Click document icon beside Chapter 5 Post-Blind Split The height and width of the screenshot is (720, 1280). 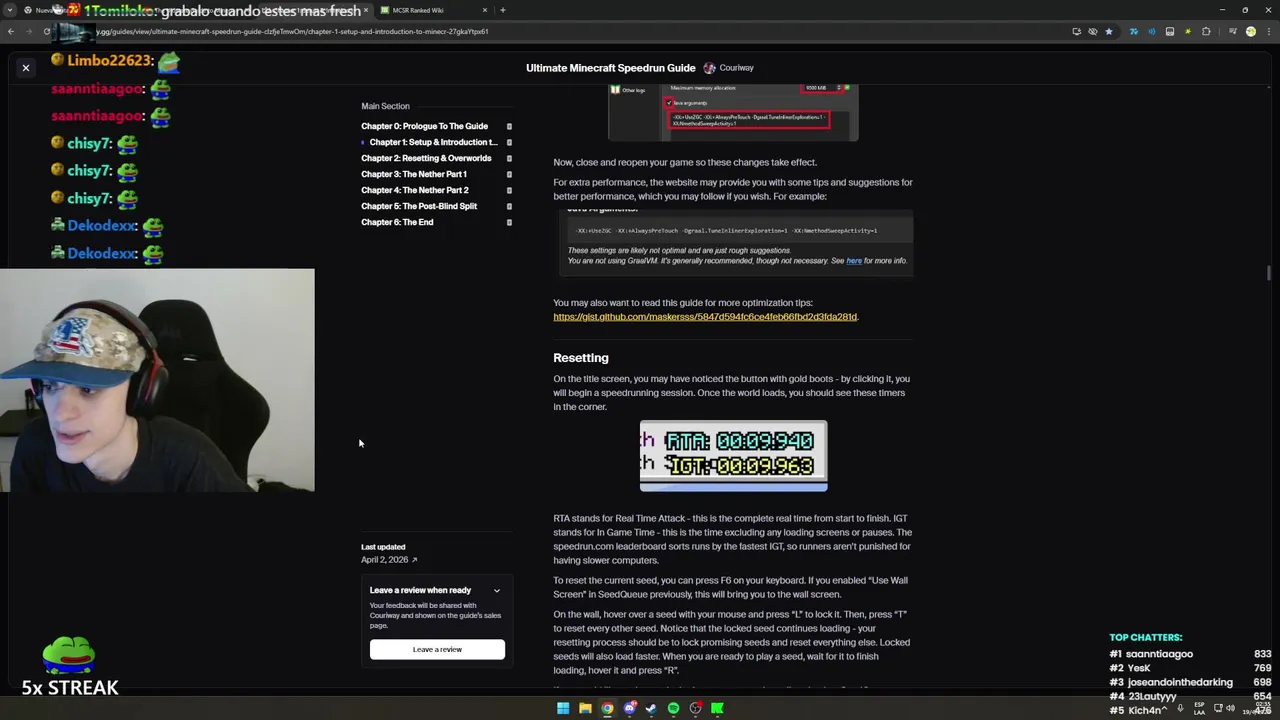(x=509, y=206)
